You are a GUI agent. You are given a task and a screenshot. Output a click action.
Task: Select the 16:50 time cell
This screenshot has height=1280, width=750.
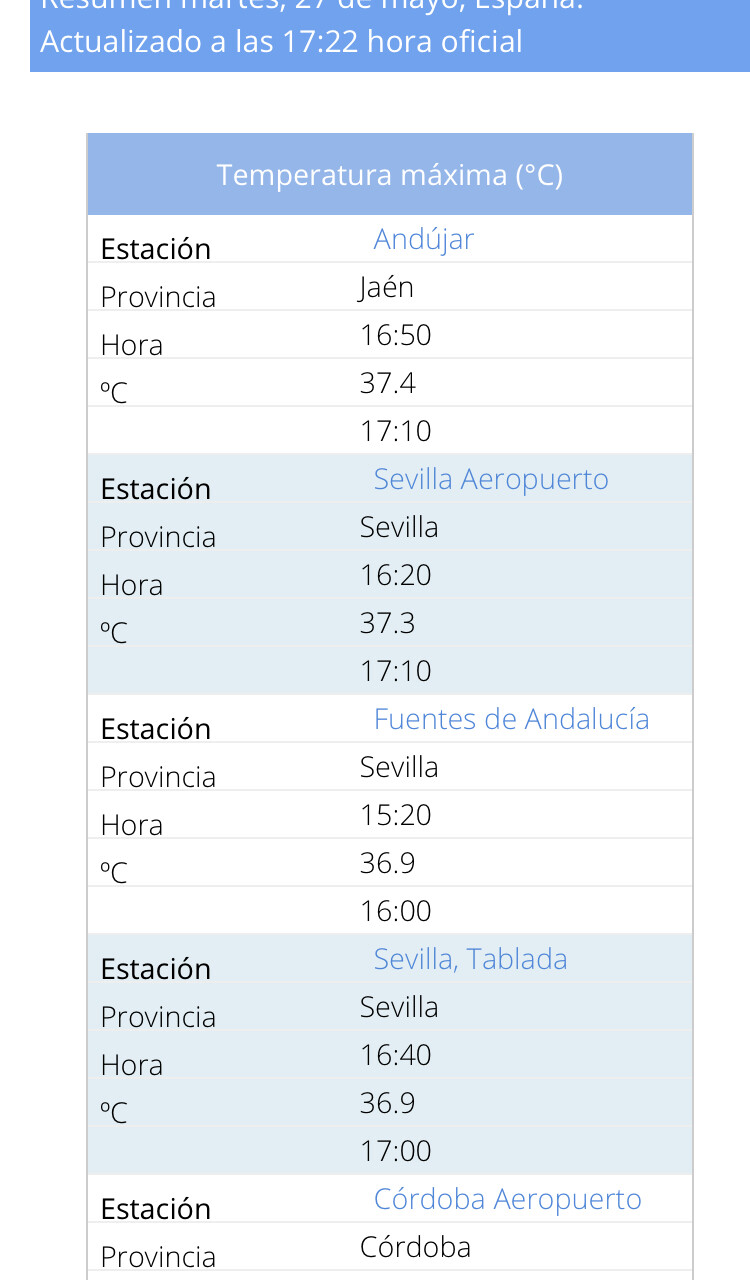(x=395, y=335)
